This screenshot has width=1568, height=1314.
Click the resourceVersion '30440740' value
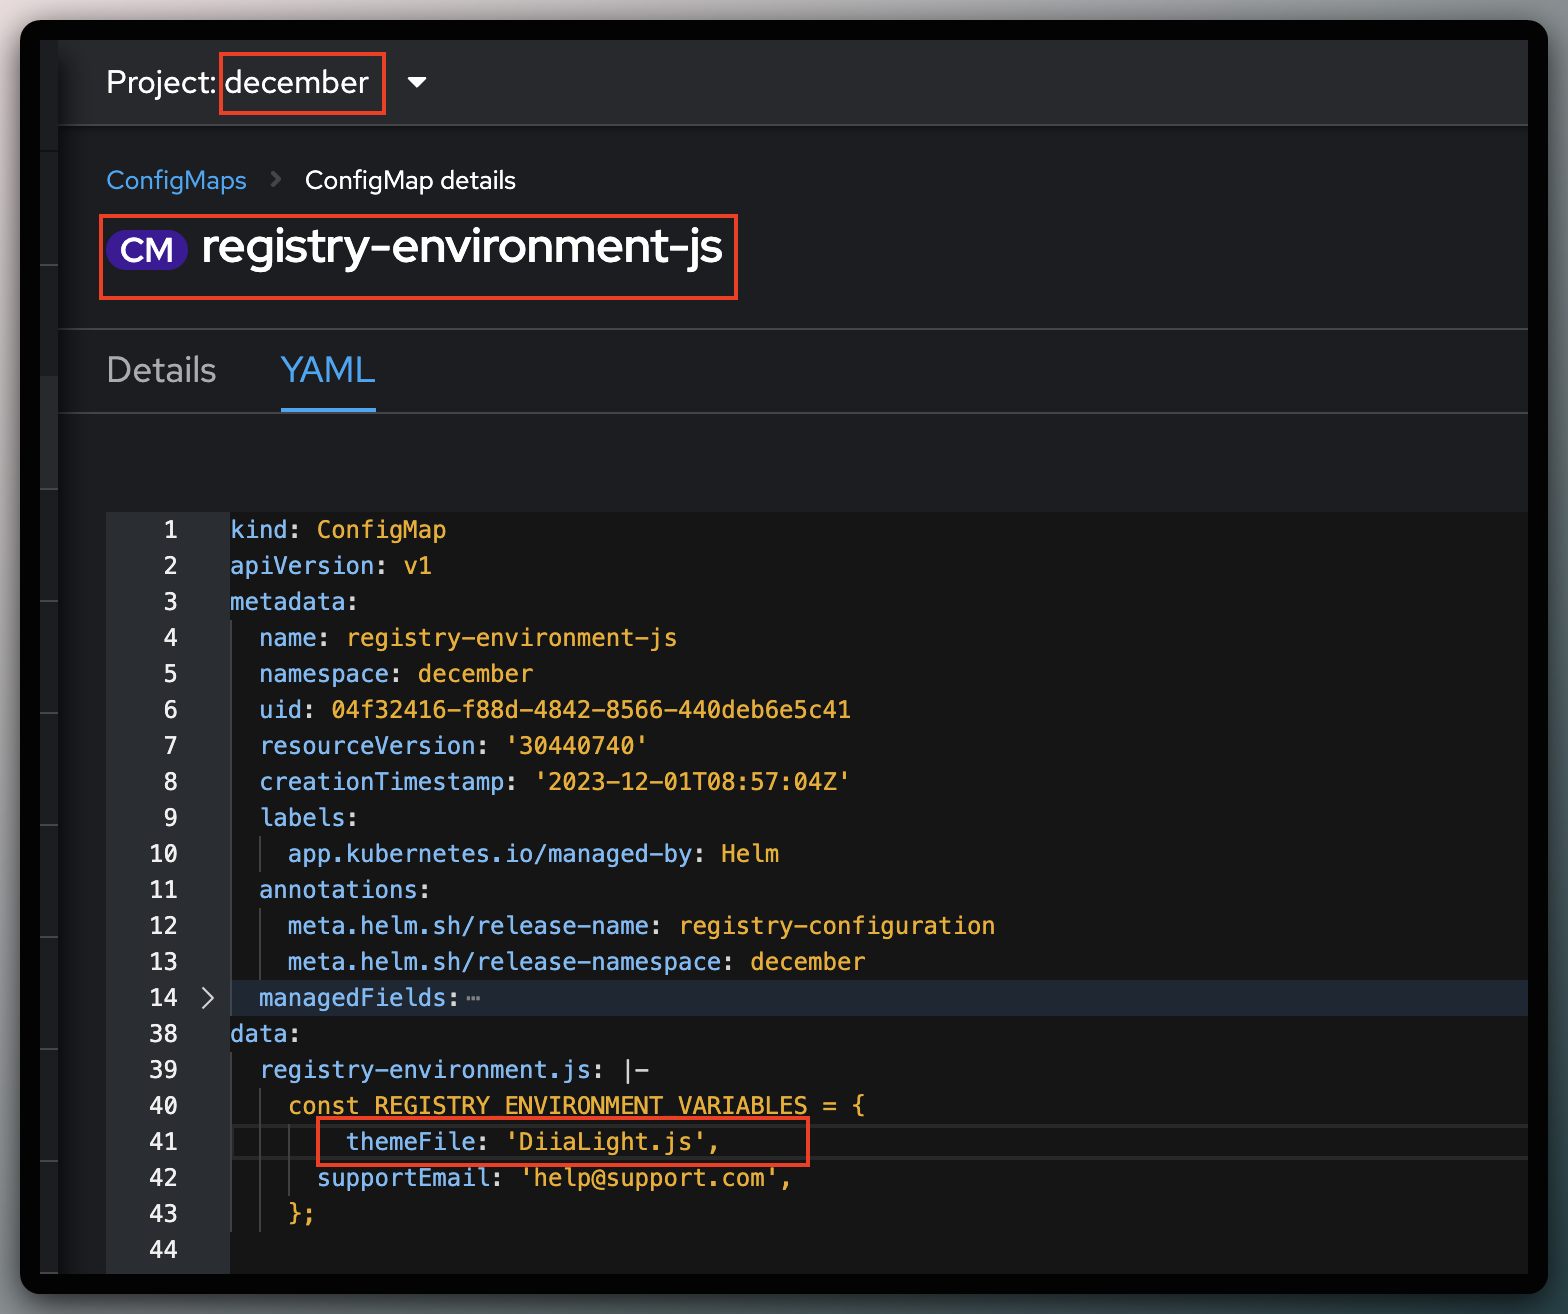tap(576, 746)
